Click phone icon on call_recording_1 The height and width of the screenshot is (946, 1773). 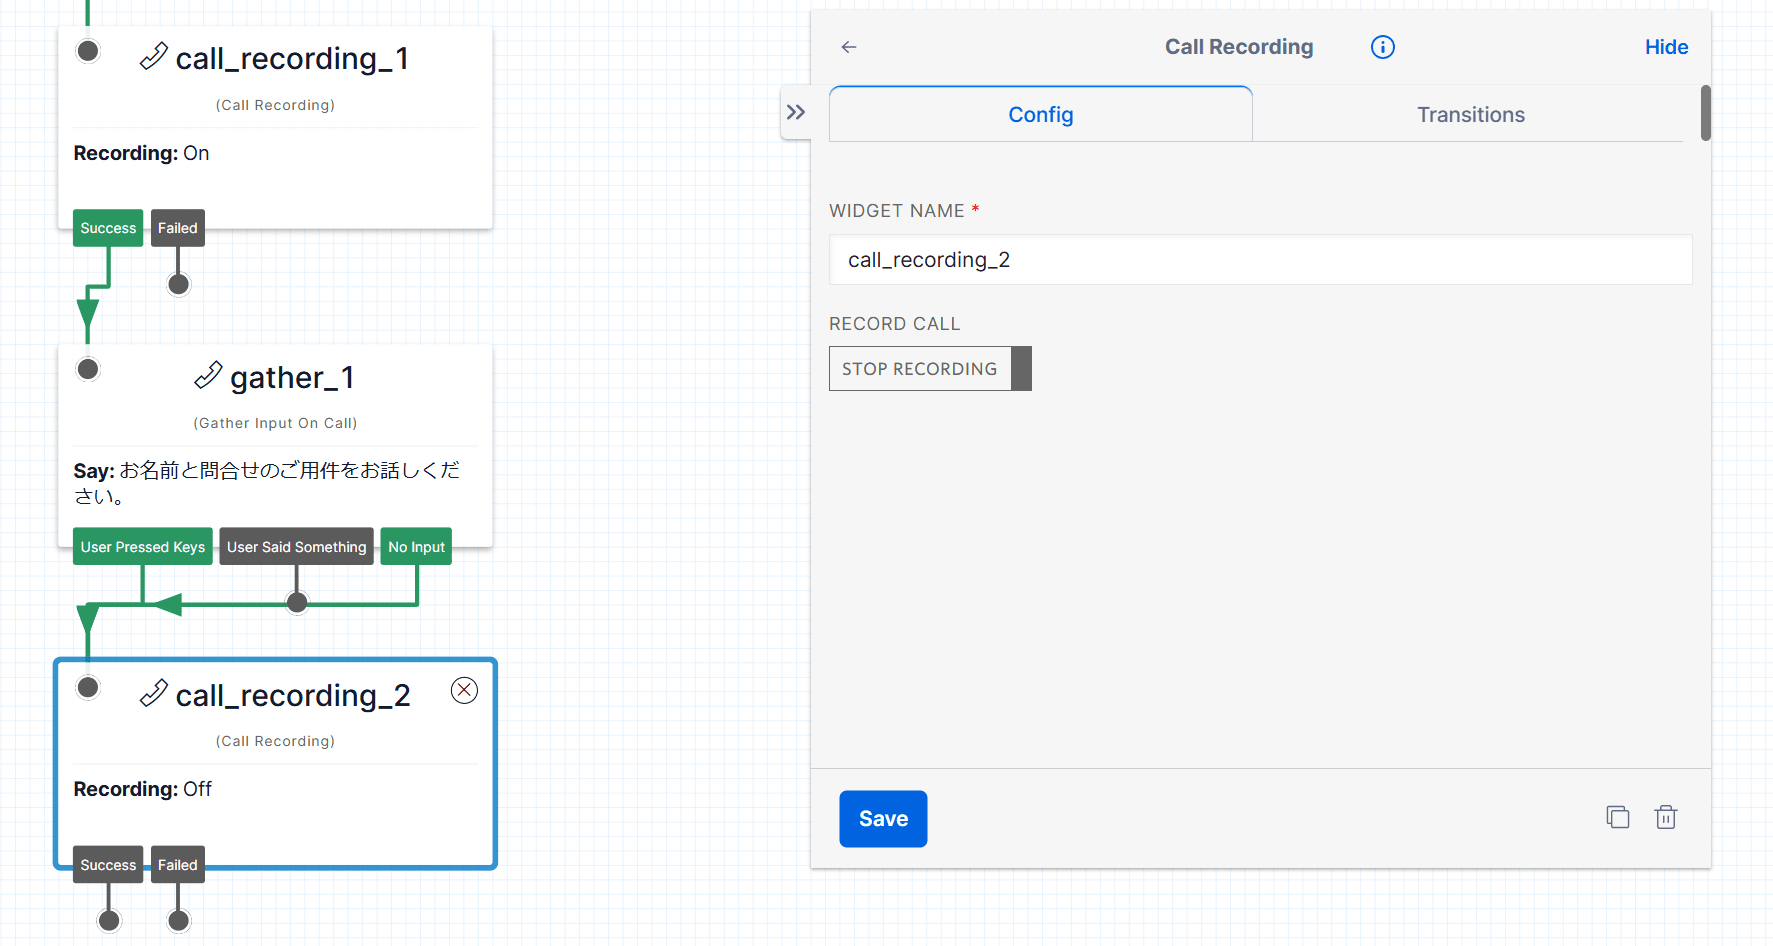(x=153, y=57)
